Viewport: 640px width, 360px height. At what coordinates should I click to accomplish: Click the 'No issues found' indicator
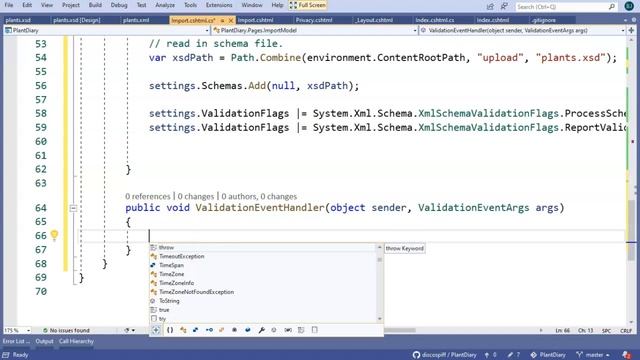click(66, 330)
